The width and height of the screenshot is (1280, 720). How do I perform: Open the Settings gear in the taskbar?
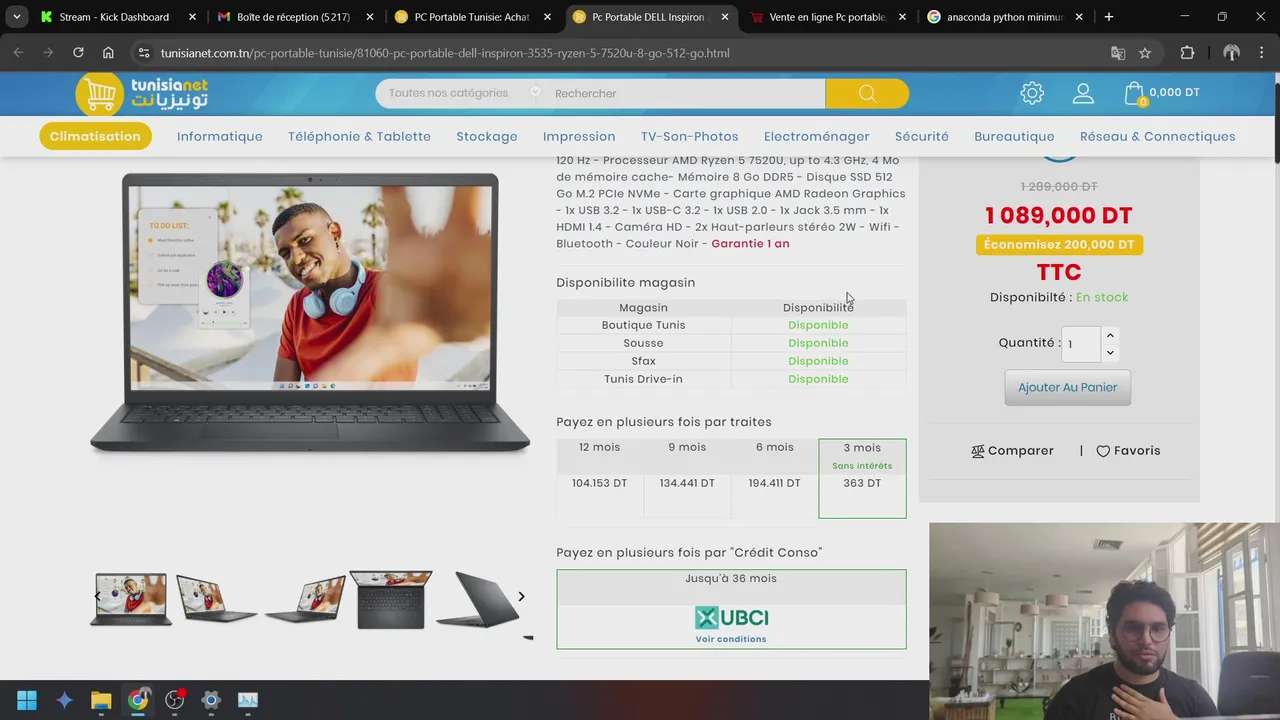(211, 700)
